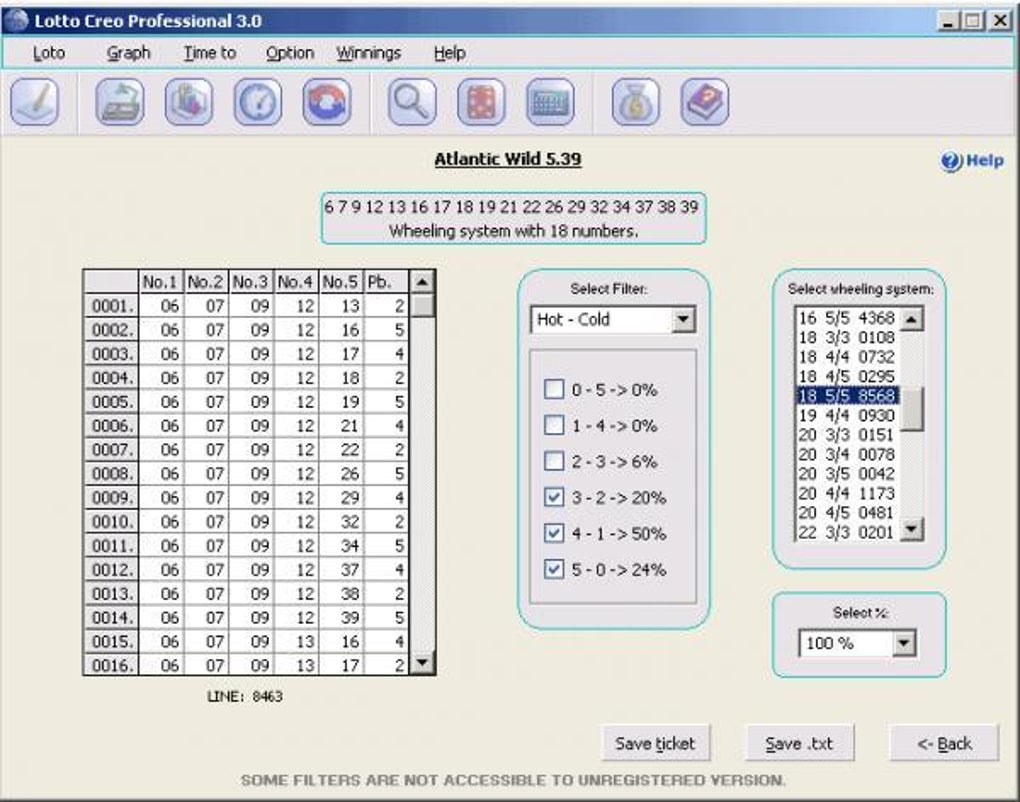
Task: Enable the 0 - 5 -> 0% filter
Action: coord(554,390)
